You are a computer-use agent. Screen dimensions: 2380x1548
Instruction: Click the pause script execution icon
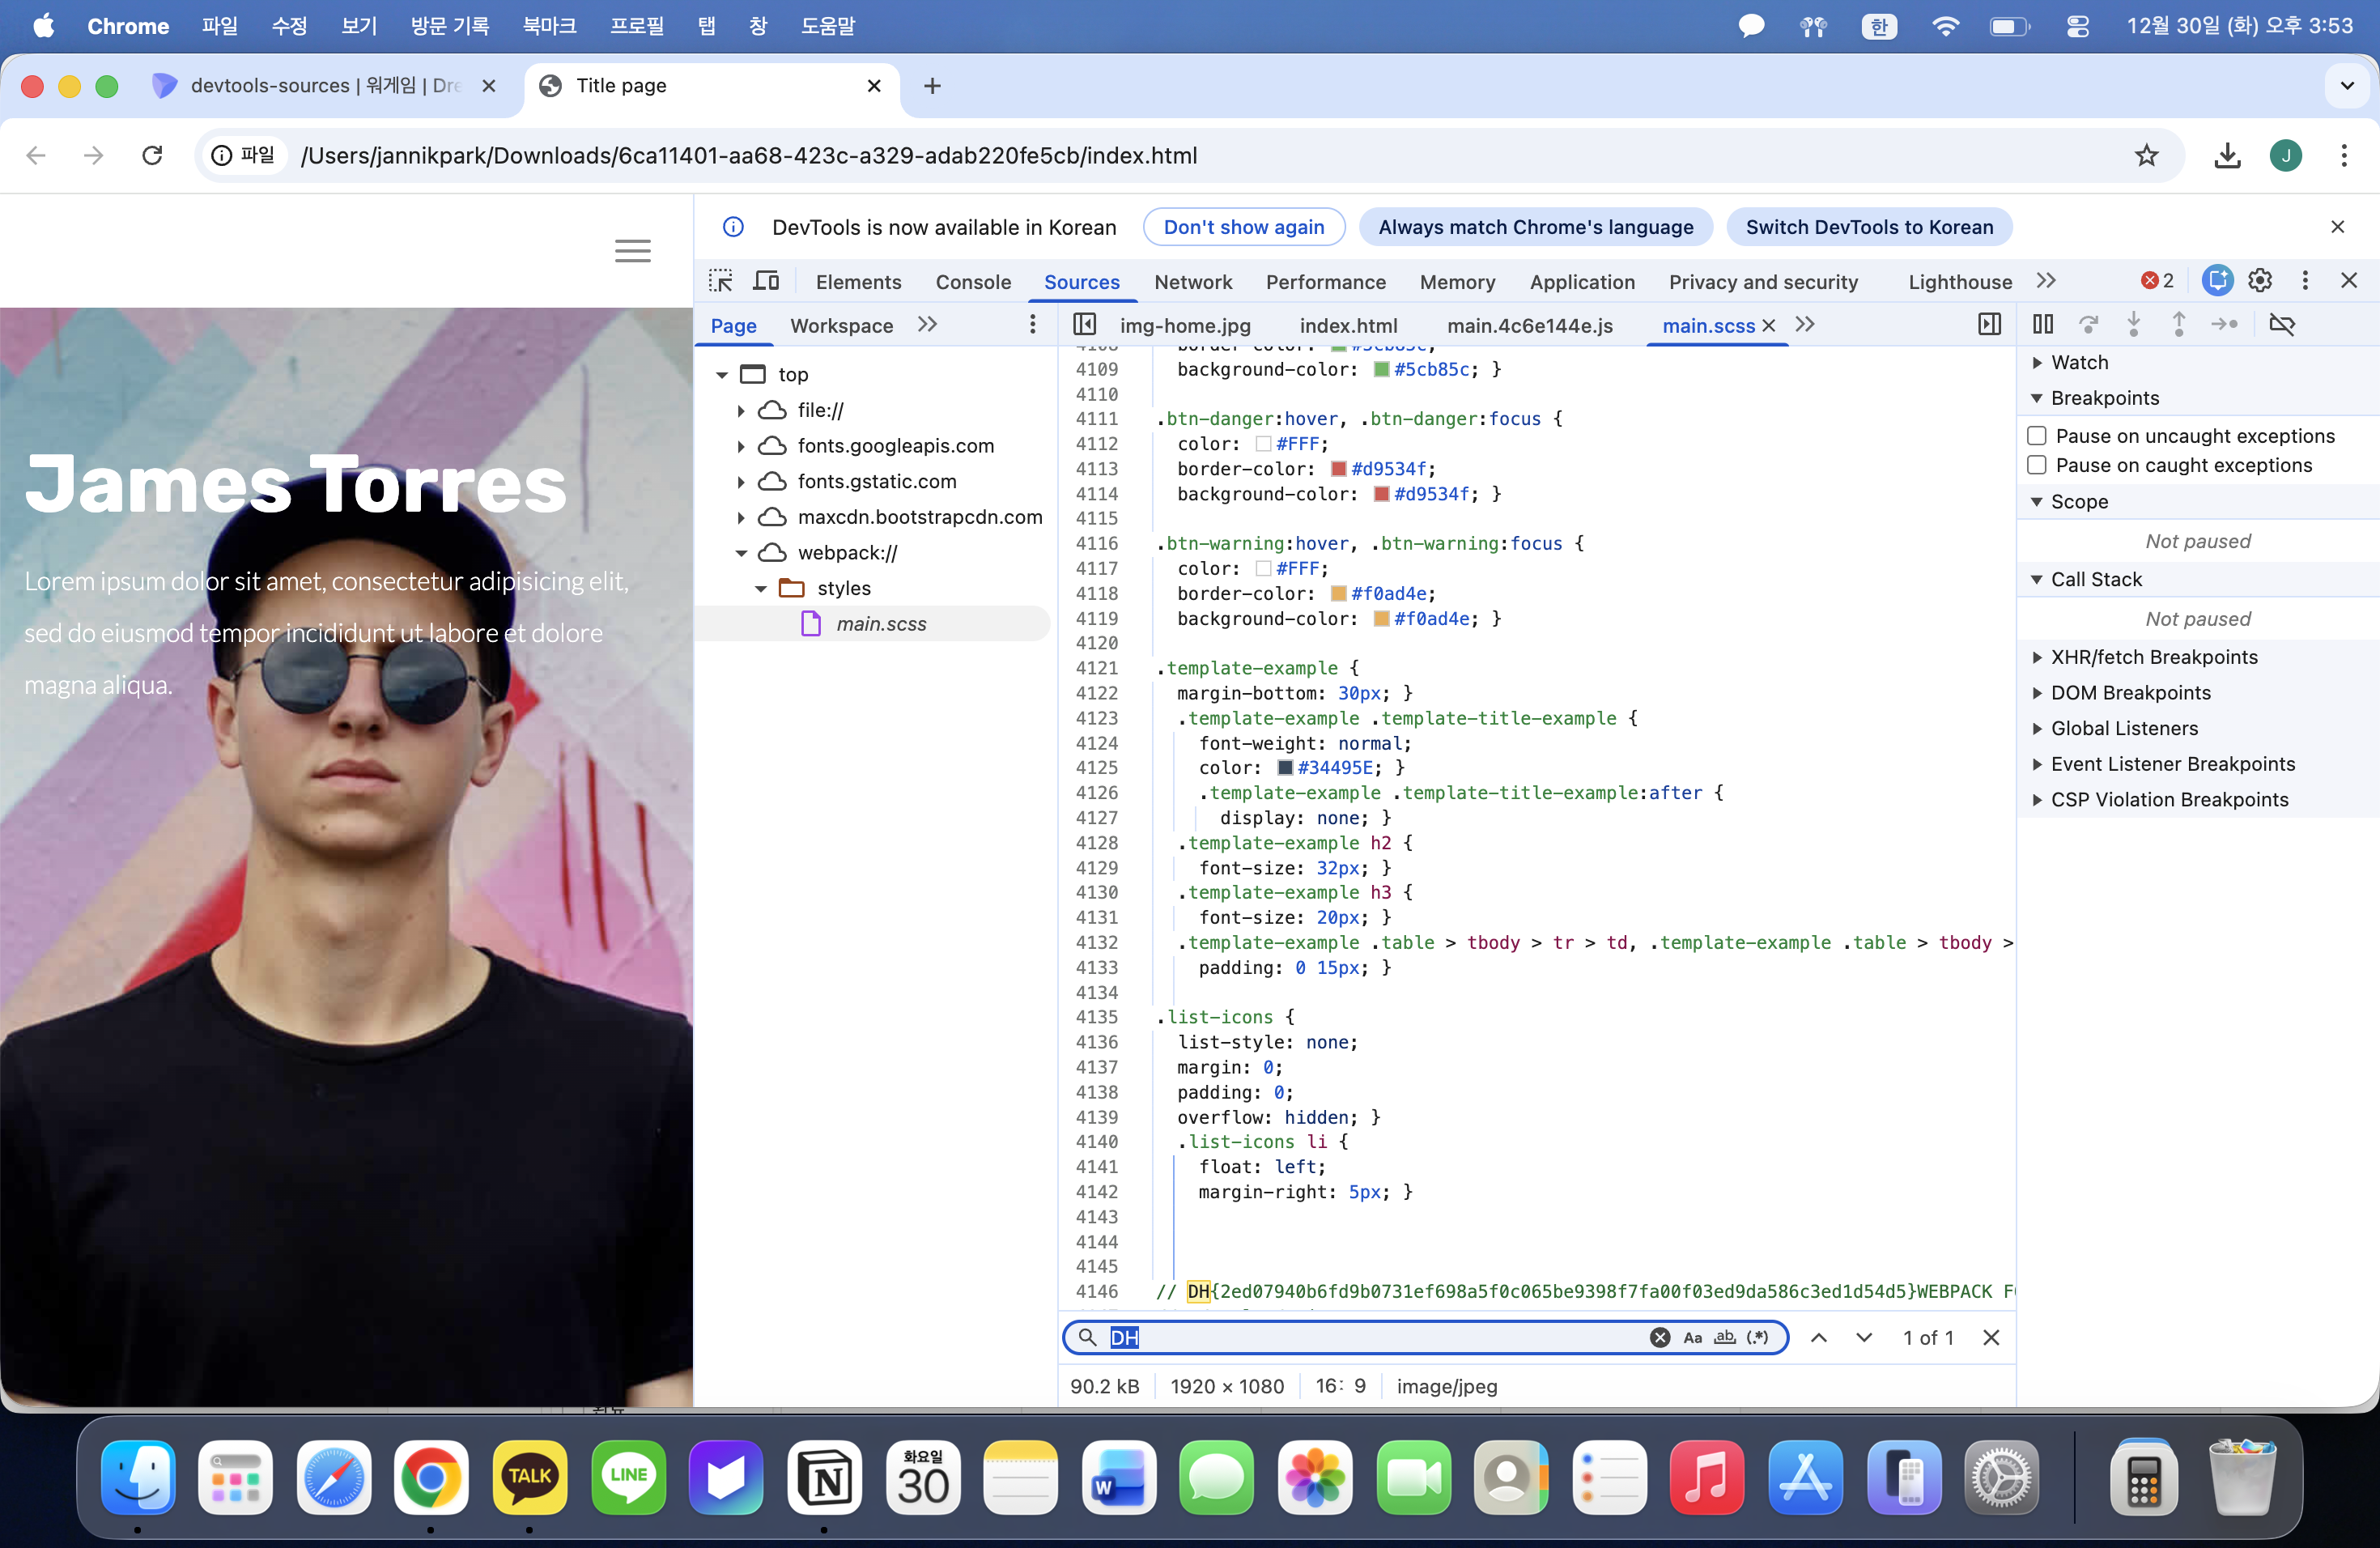click(x=2043, y=324)
